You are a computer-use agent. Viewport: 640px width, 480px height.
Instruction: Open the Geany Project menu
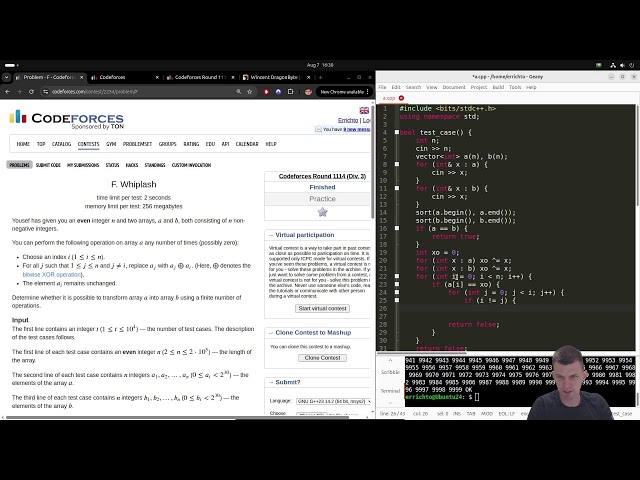479,87
